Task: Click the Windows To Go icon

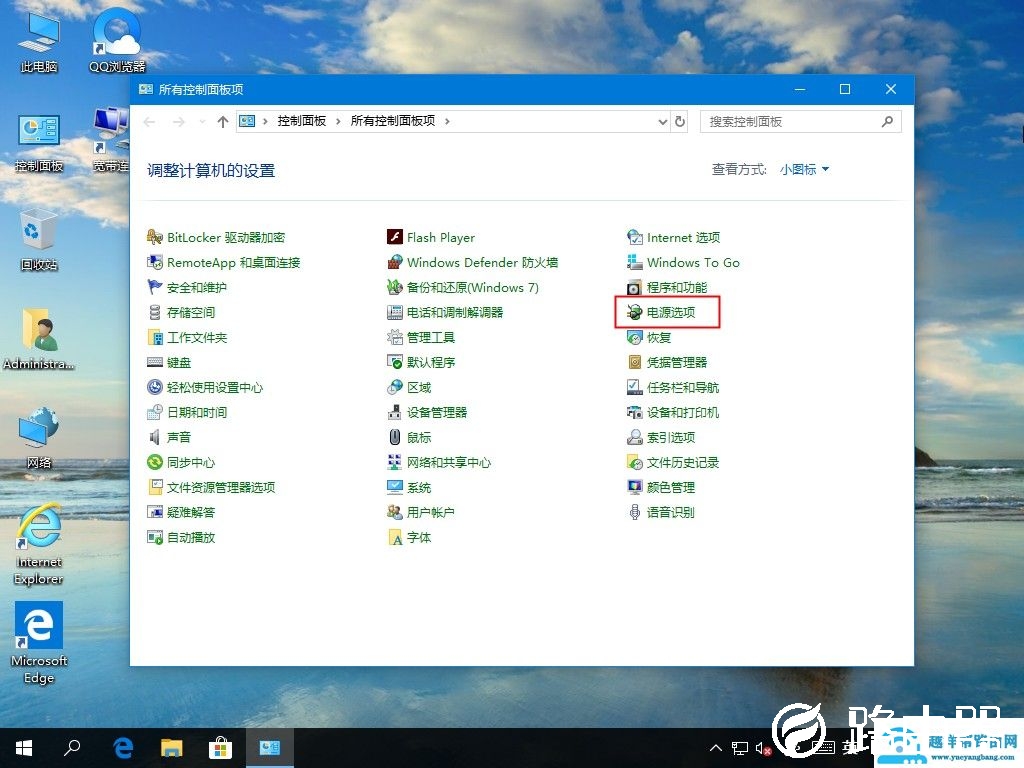Action: 635,263
